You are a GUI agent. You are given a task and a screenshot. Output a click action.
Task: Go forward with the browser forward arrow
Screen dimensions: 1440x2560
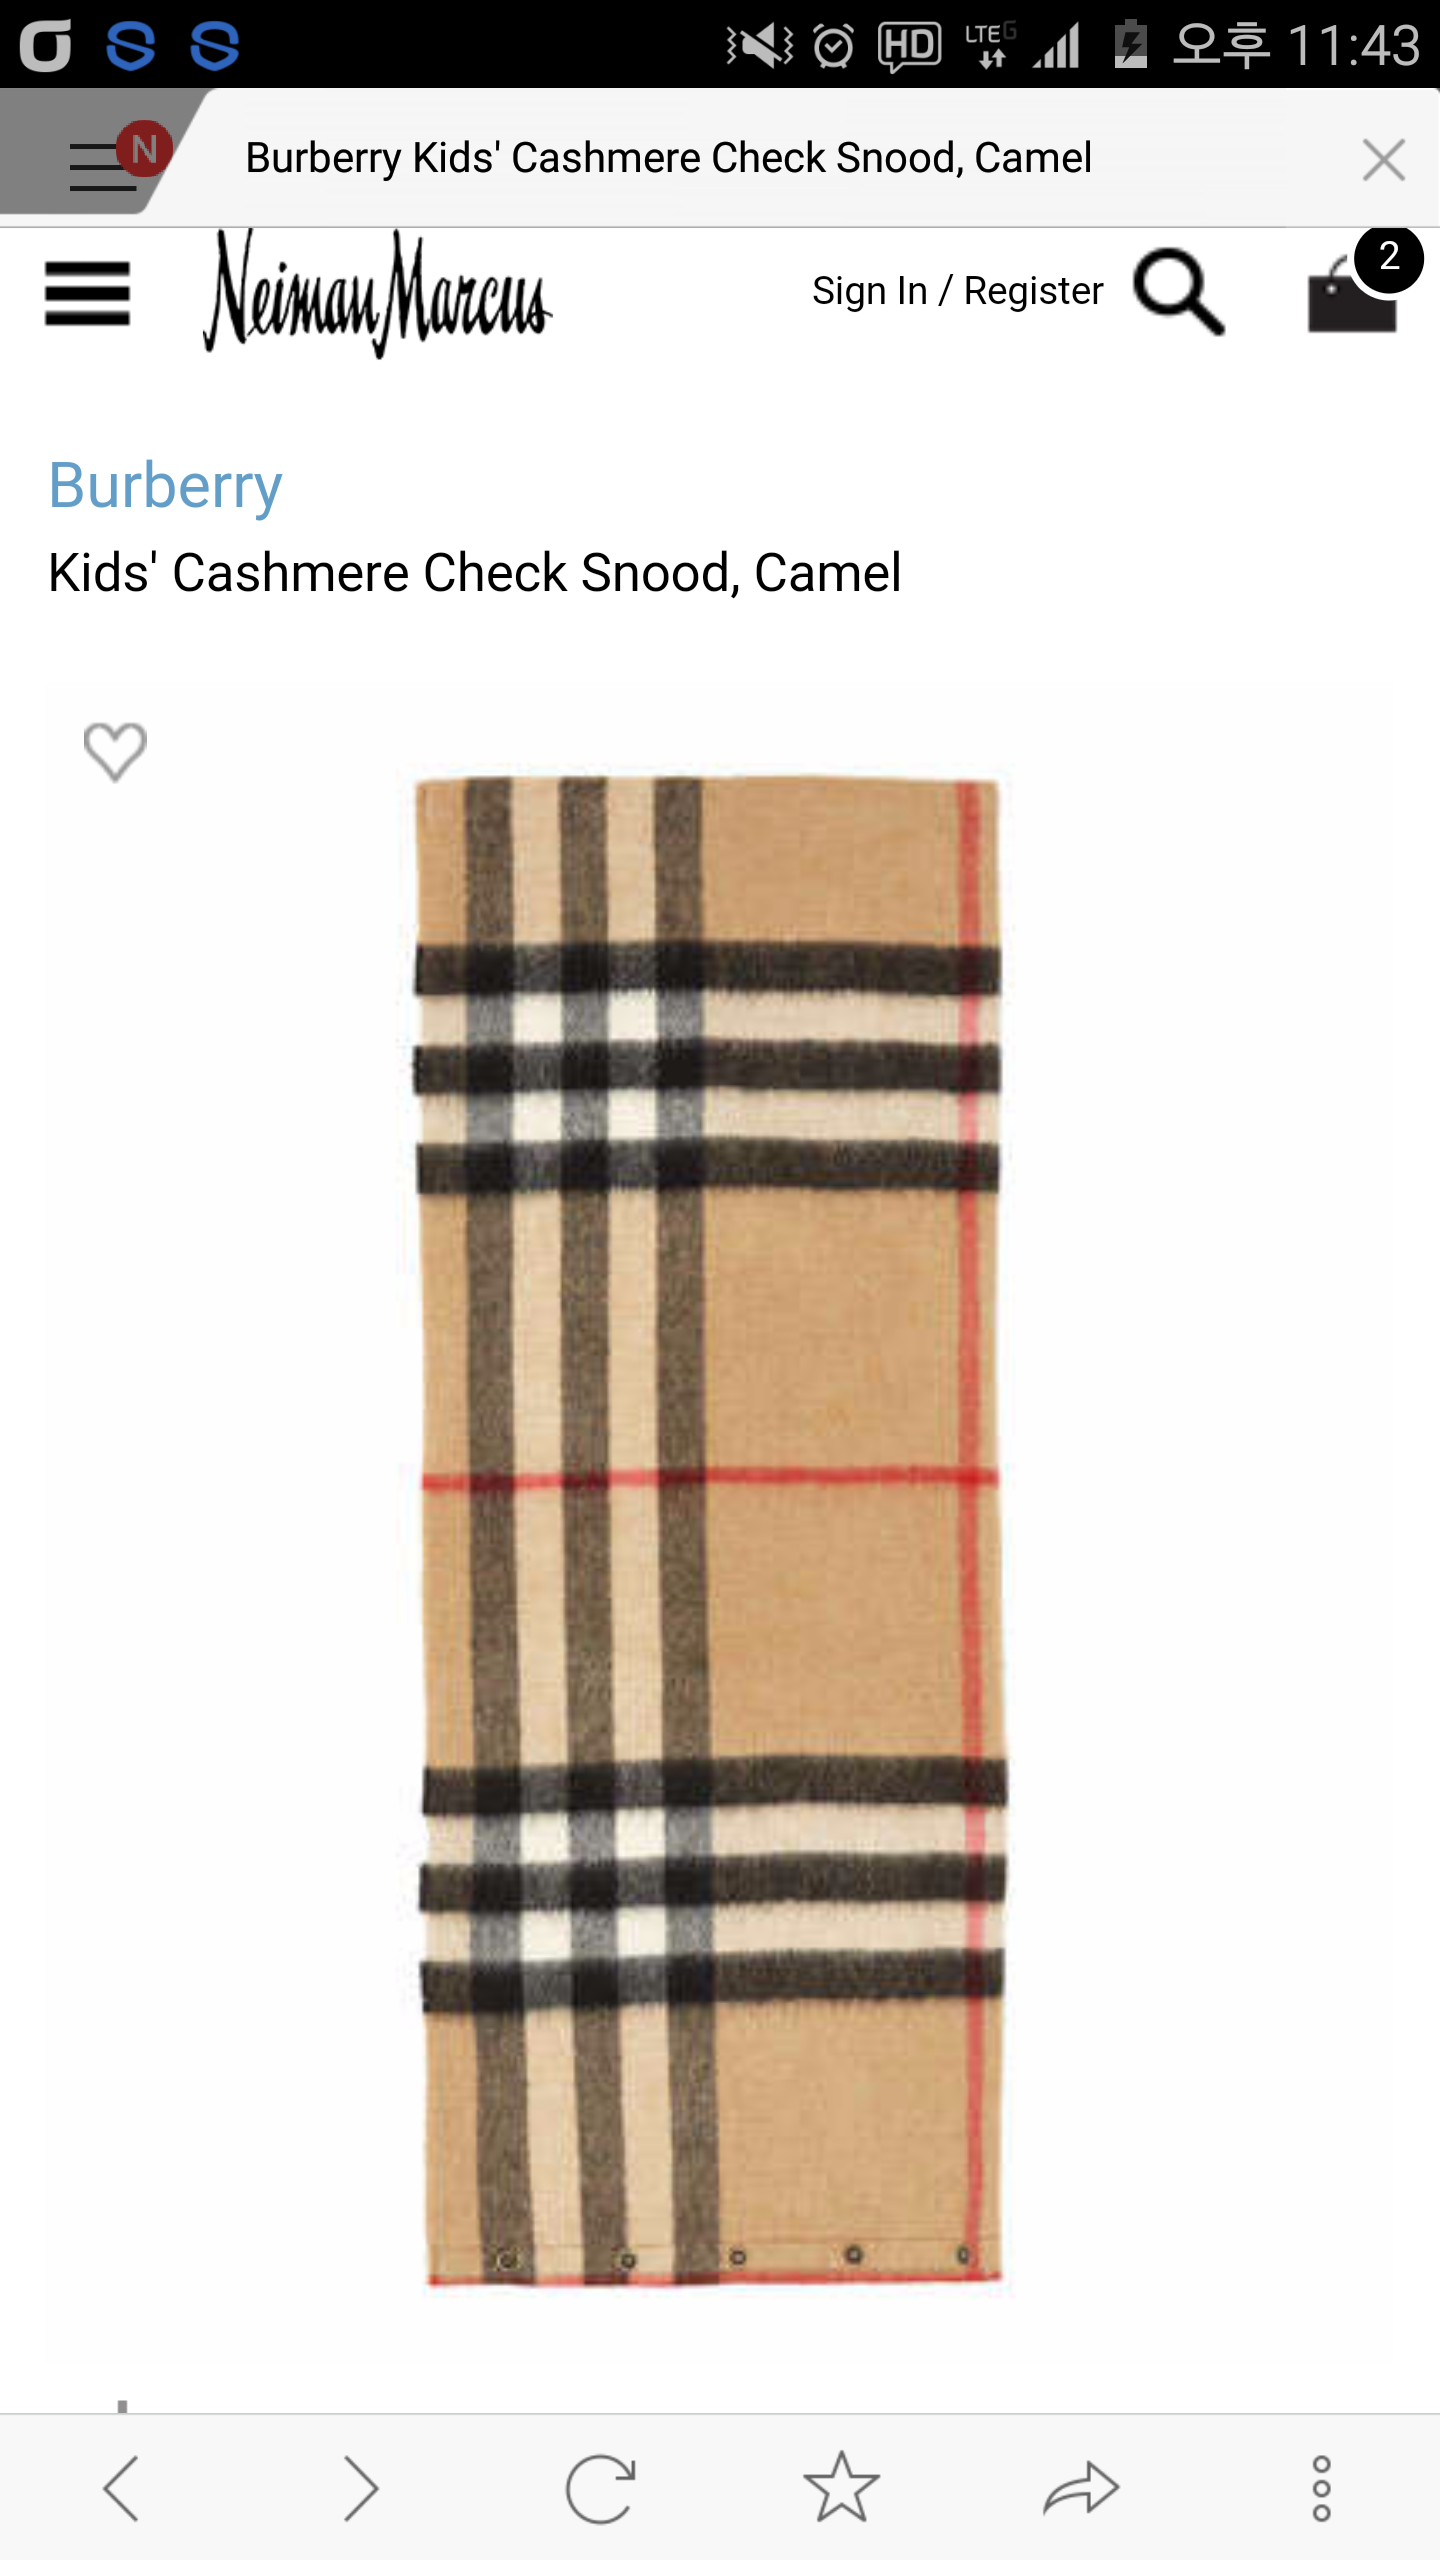[x=361, y=2489]
